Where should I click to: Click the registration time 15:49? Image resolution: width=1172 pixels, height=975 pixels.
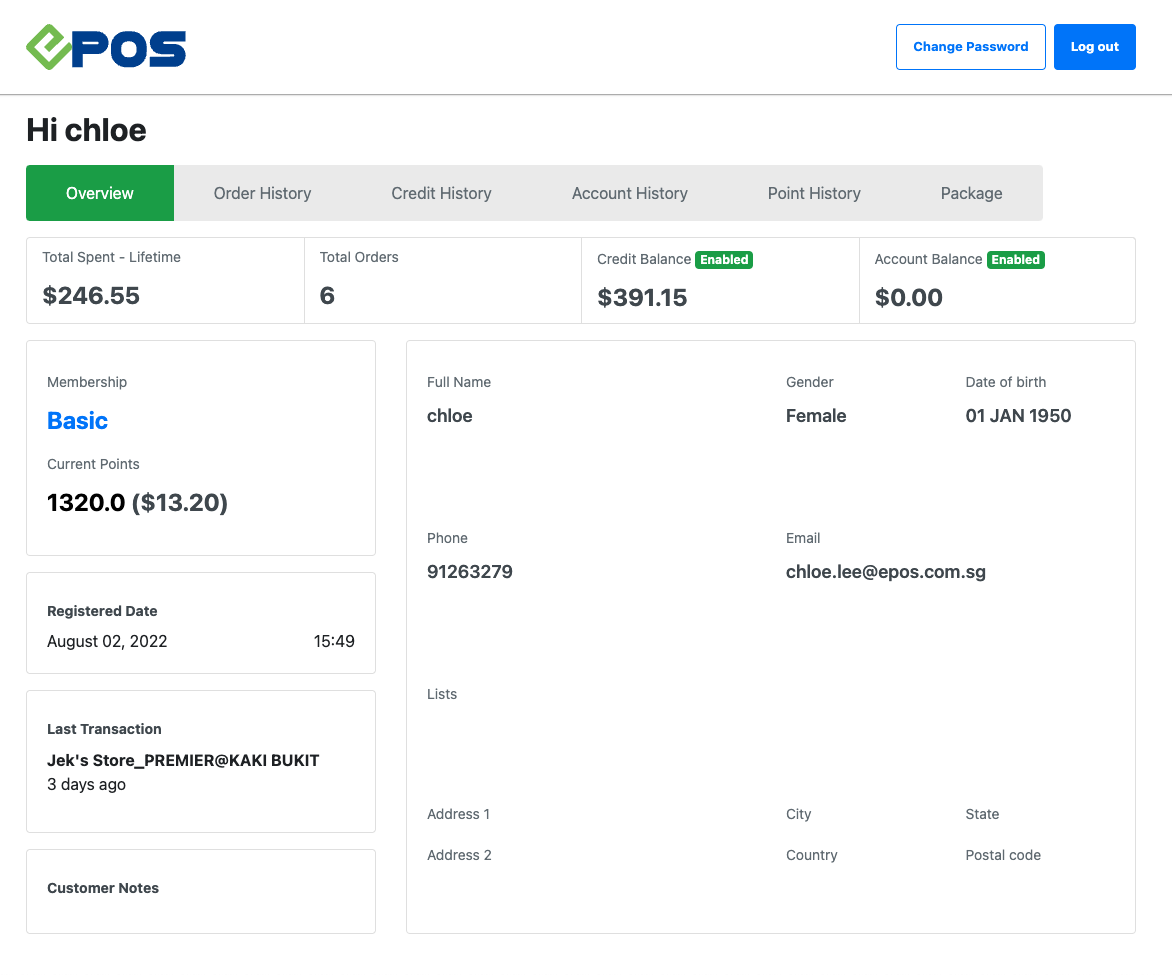pyautogui.click(x=334, y=642)
